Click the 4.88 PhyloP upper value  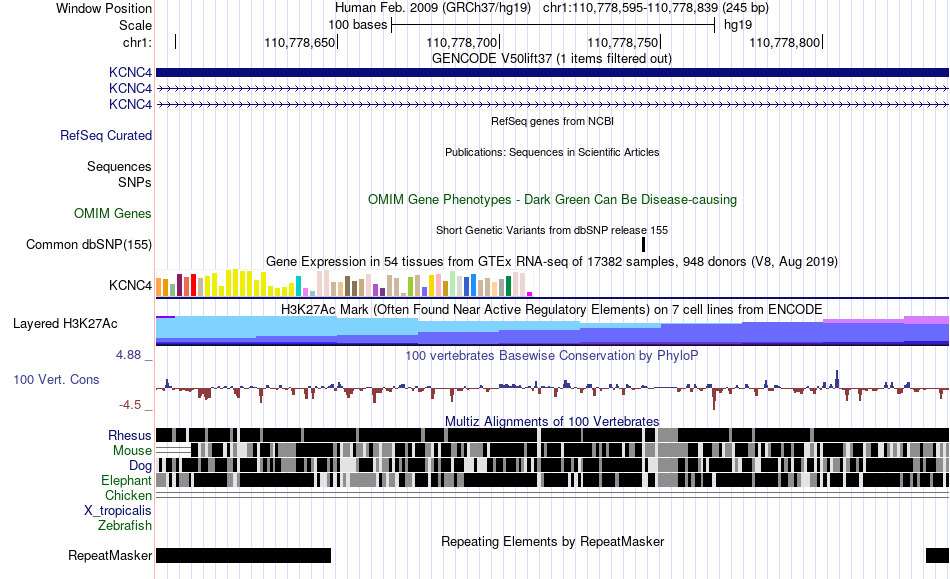[128, 355]
